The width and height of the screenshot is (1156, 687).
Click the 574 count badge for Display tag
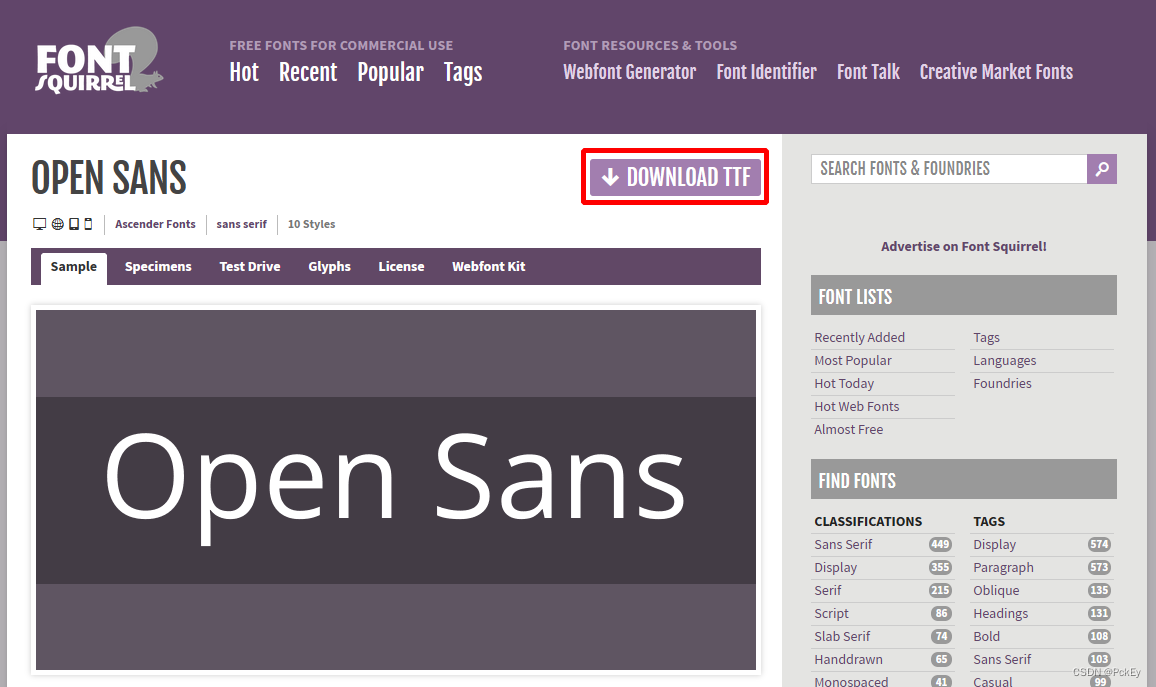click(1099, 545)
